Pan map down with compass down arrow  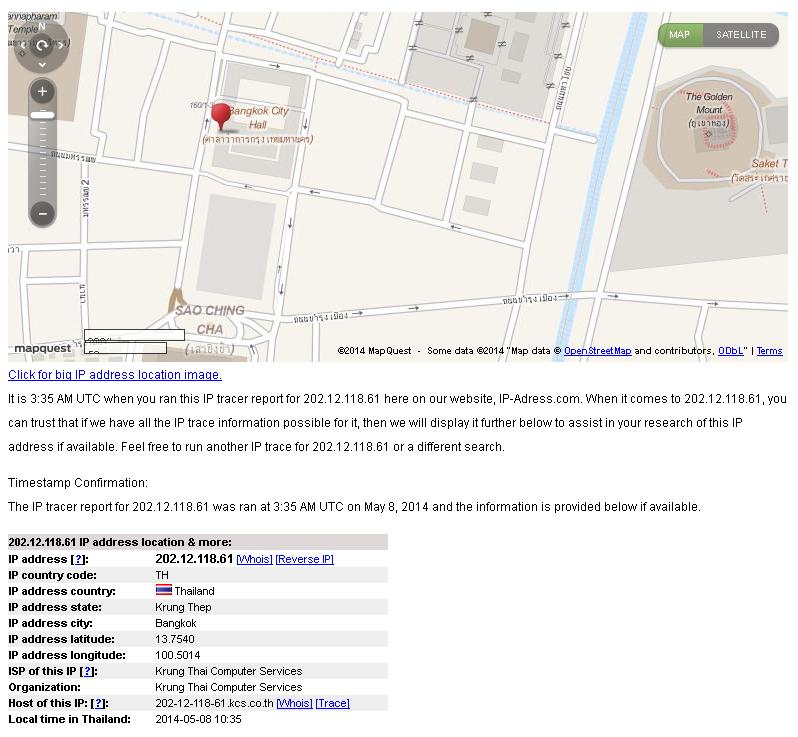42,65
